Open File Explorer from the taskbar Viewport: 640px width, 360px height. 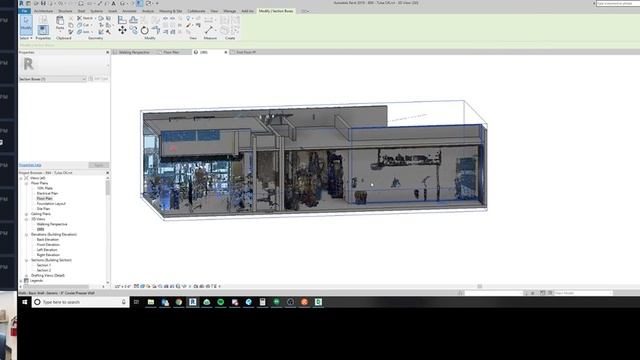[x=151, y=302]
